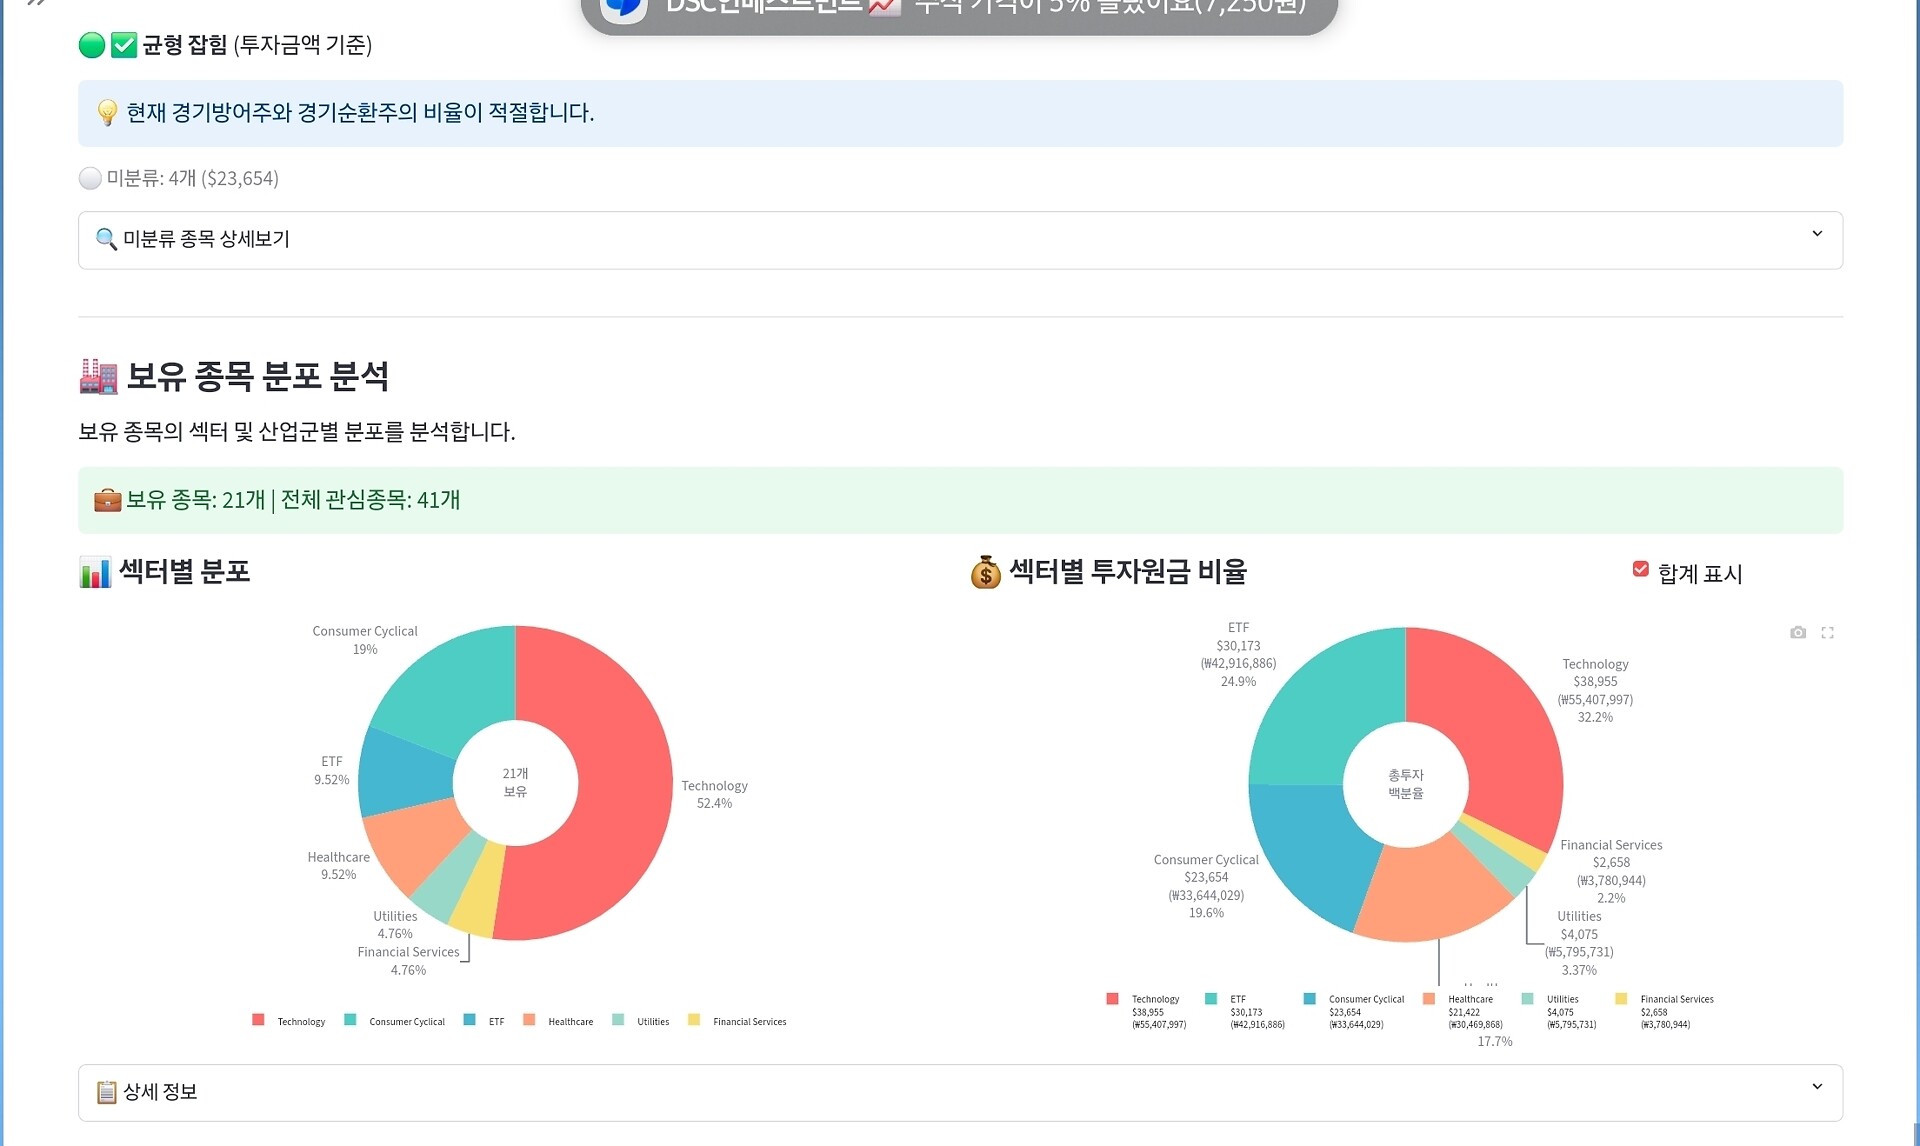Click chevron arrow at right of 상세 정보

click(x=1817, y=1087)
